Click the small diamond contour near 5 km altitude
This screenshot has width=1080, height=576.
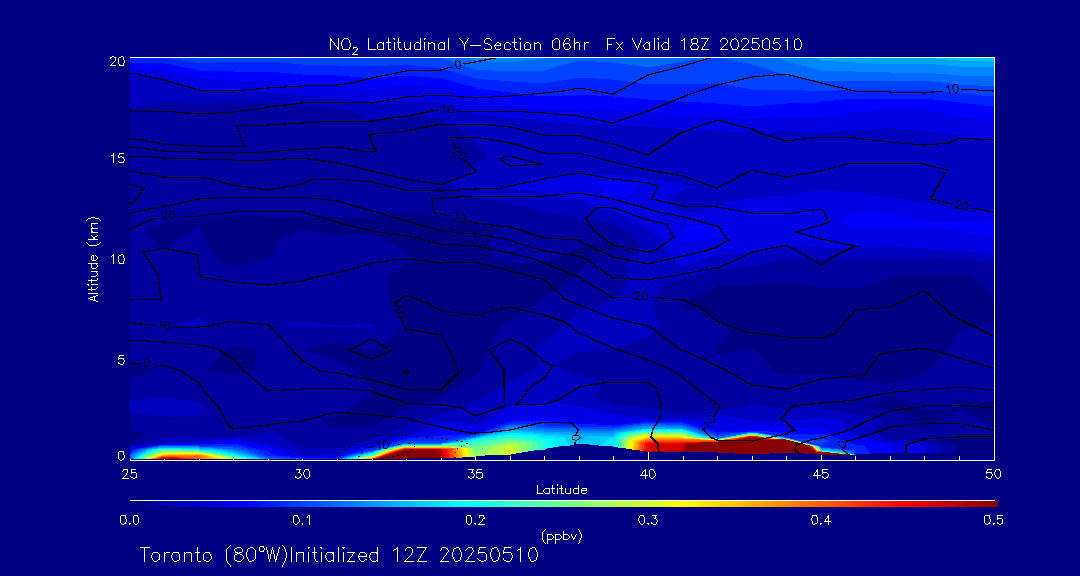pyautogui.click(x=372, y=349)
